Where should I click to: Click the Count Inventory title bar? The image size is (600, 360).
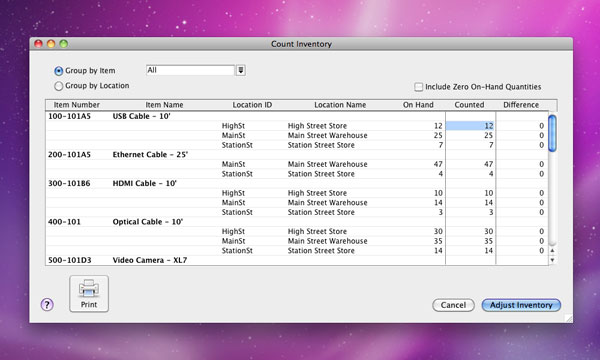coord(301,44)
